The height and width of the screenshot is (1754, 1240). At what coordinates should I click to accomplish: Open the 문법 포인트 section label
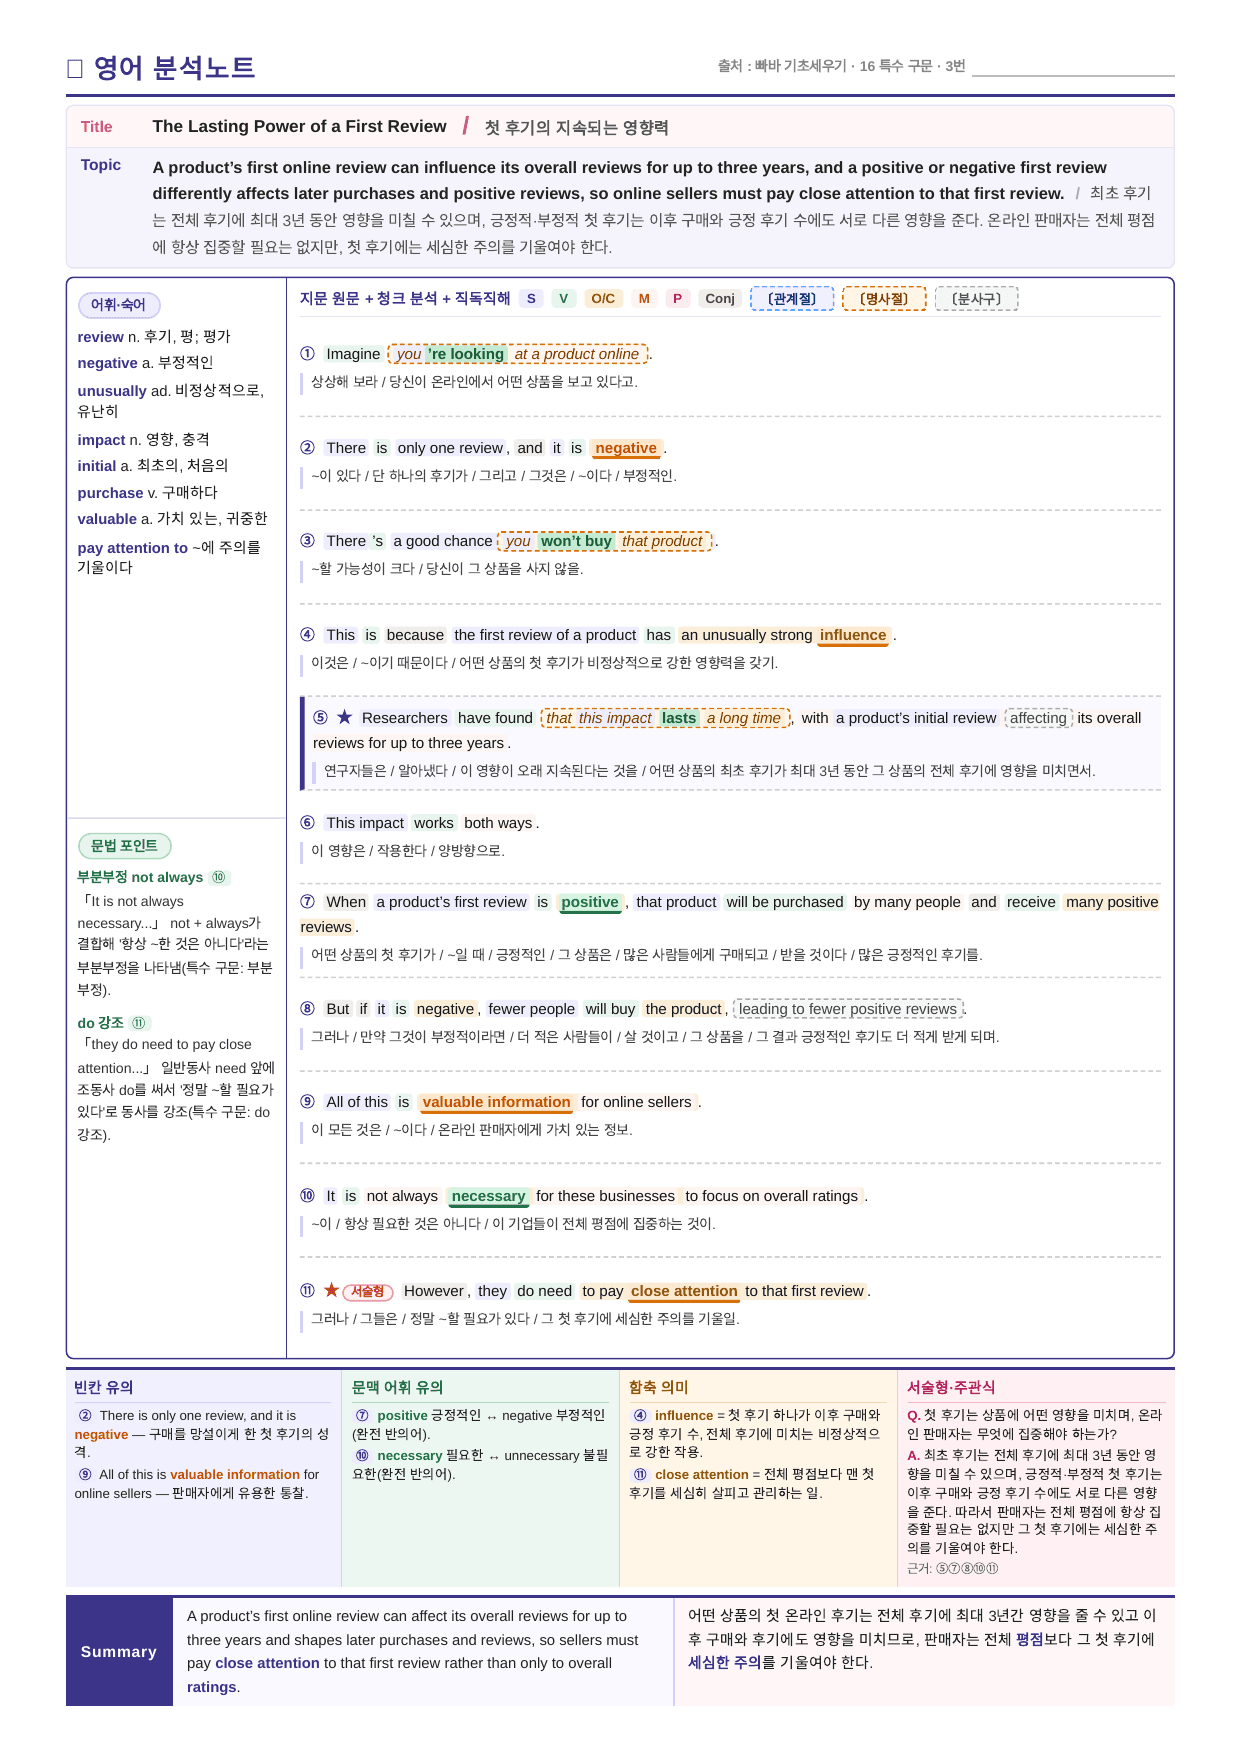[125, 846]
